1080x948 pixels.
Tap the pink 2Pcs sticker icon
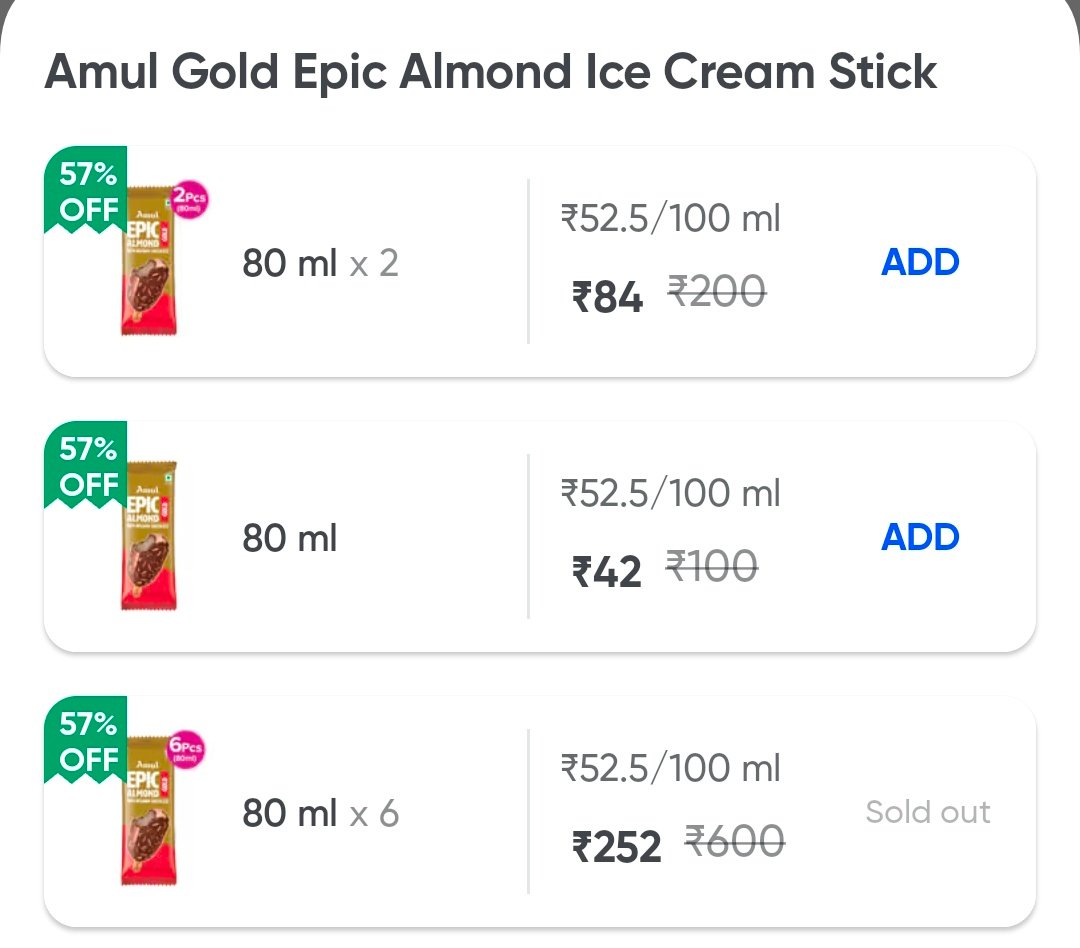click(x=189, y=200)
